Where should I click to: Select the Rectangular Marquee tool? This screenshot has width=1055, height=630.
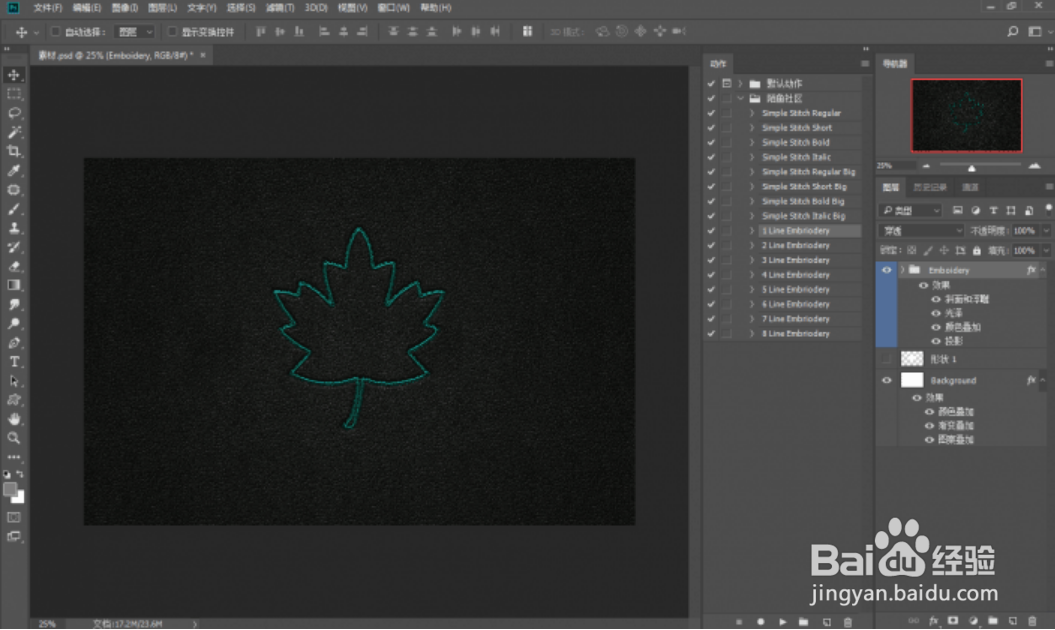click(14, 94)
